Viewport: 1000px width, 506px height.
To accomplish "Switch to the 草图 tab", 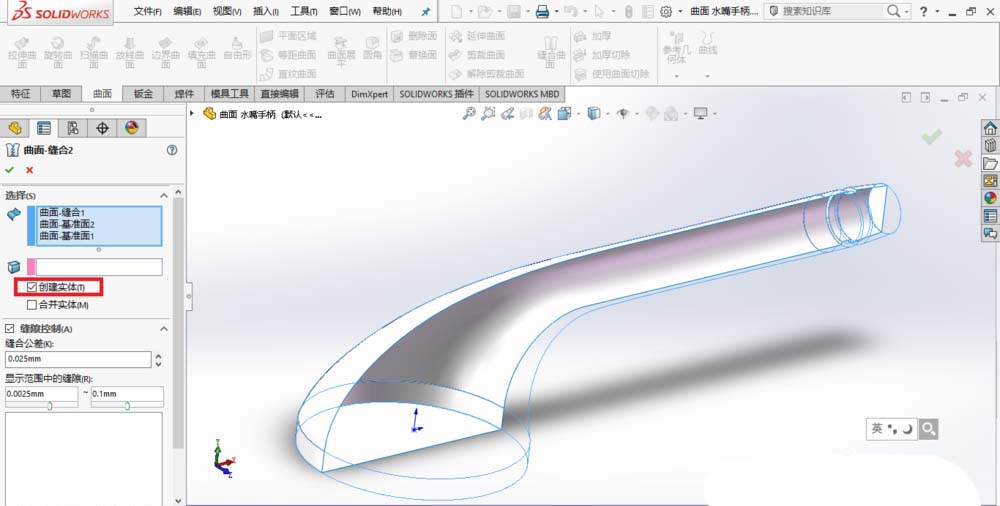I will [61, 94].
